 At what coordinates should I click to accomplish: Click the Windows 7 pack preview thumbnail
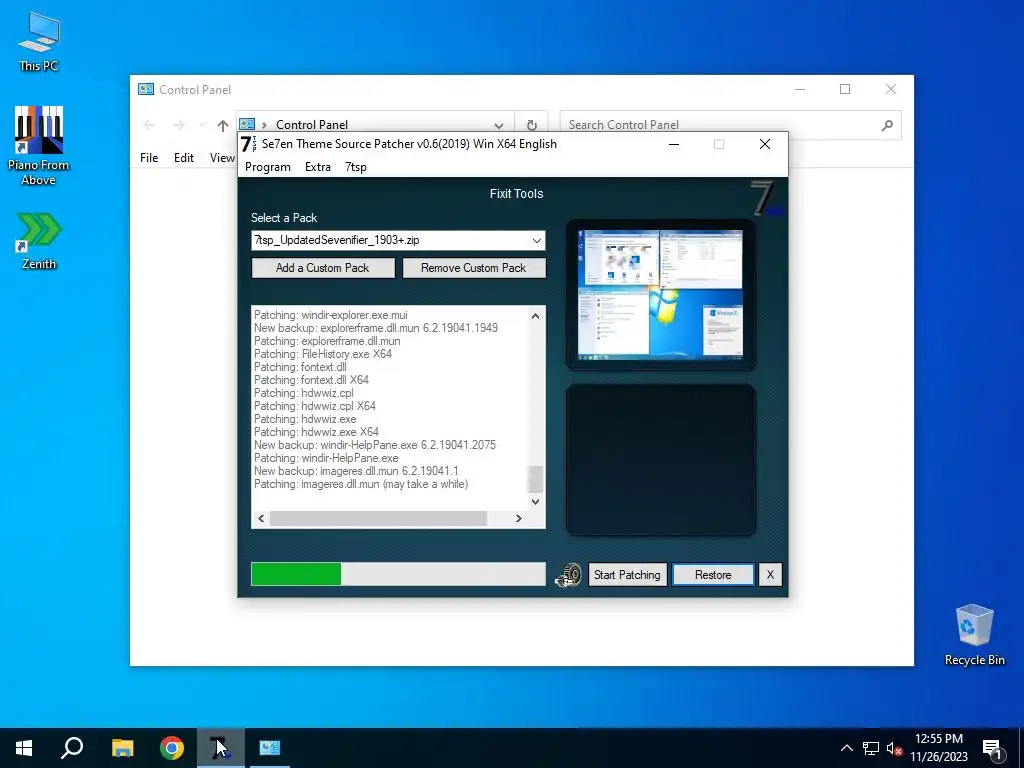point(660,295)
